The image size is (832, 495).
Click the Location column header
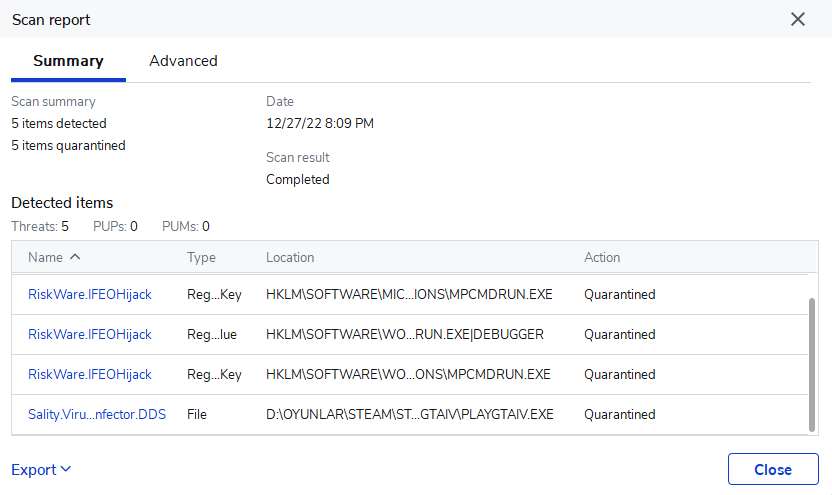[290, 257]
